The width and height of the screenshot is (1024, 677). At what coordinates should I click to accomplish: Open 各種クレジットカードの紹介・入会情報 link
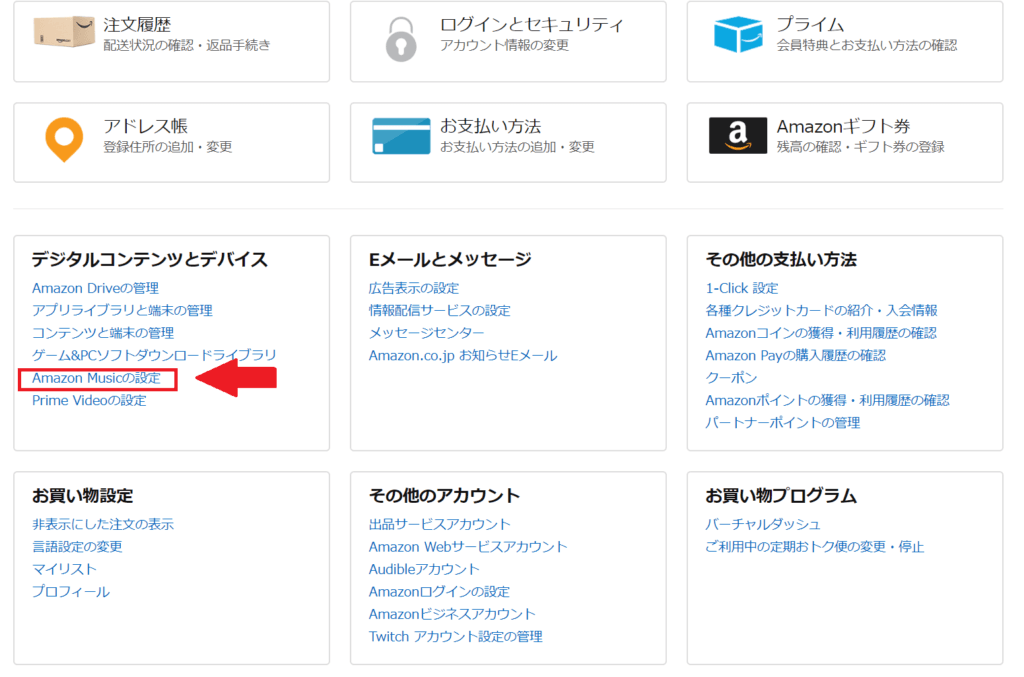pyautogui.click(x=822, y=310)
